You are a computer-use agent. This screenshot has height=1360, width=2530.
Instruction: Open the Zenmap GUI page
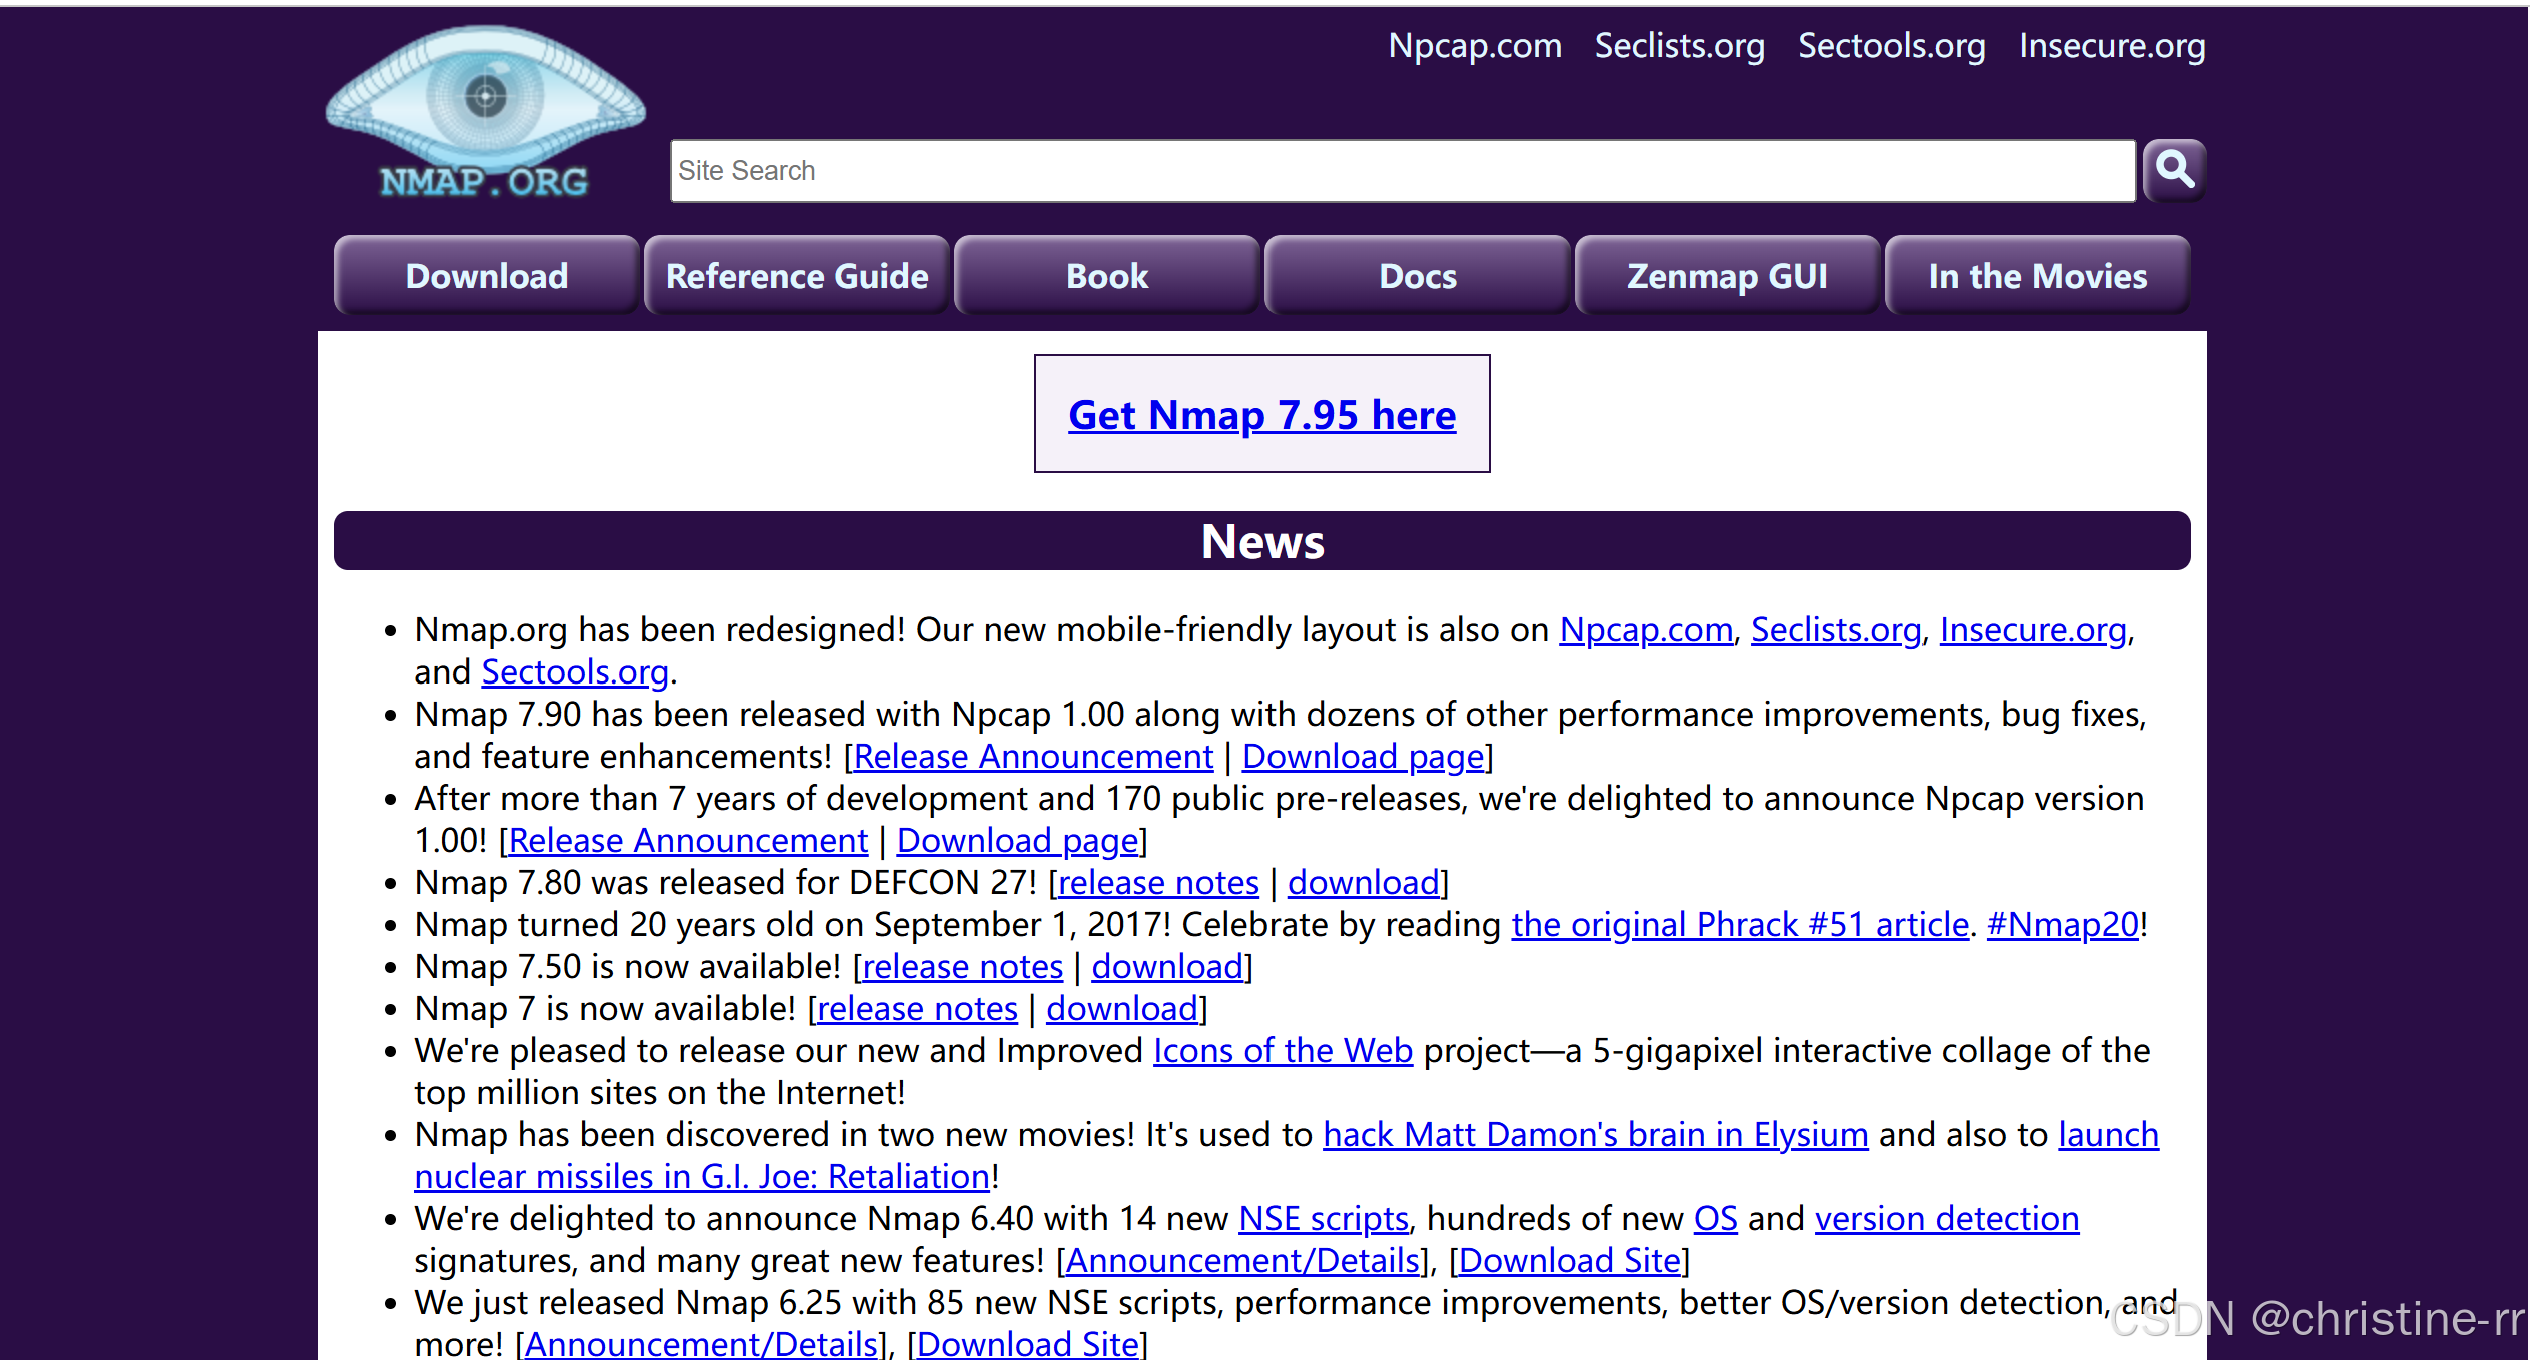coord(1727,276)
